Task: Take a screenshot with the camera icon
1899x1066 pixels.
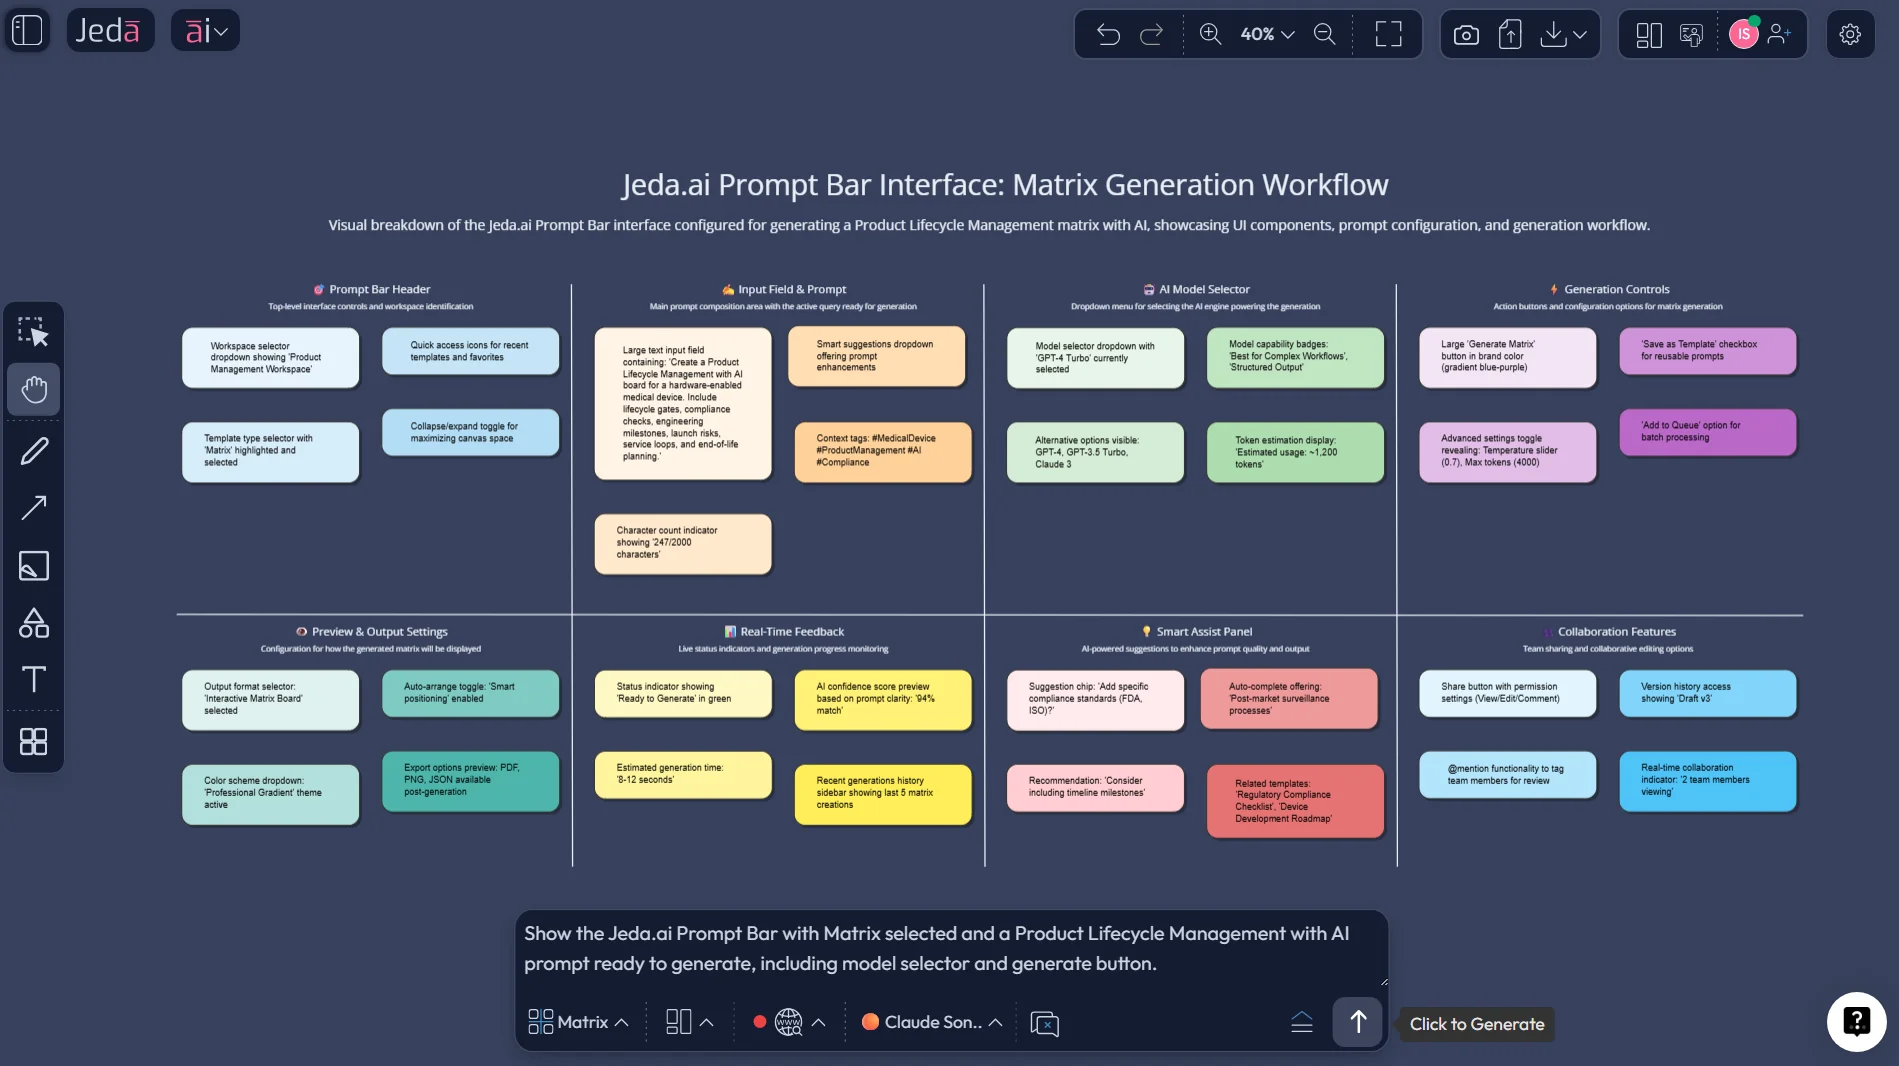Action: point(1466,35)
